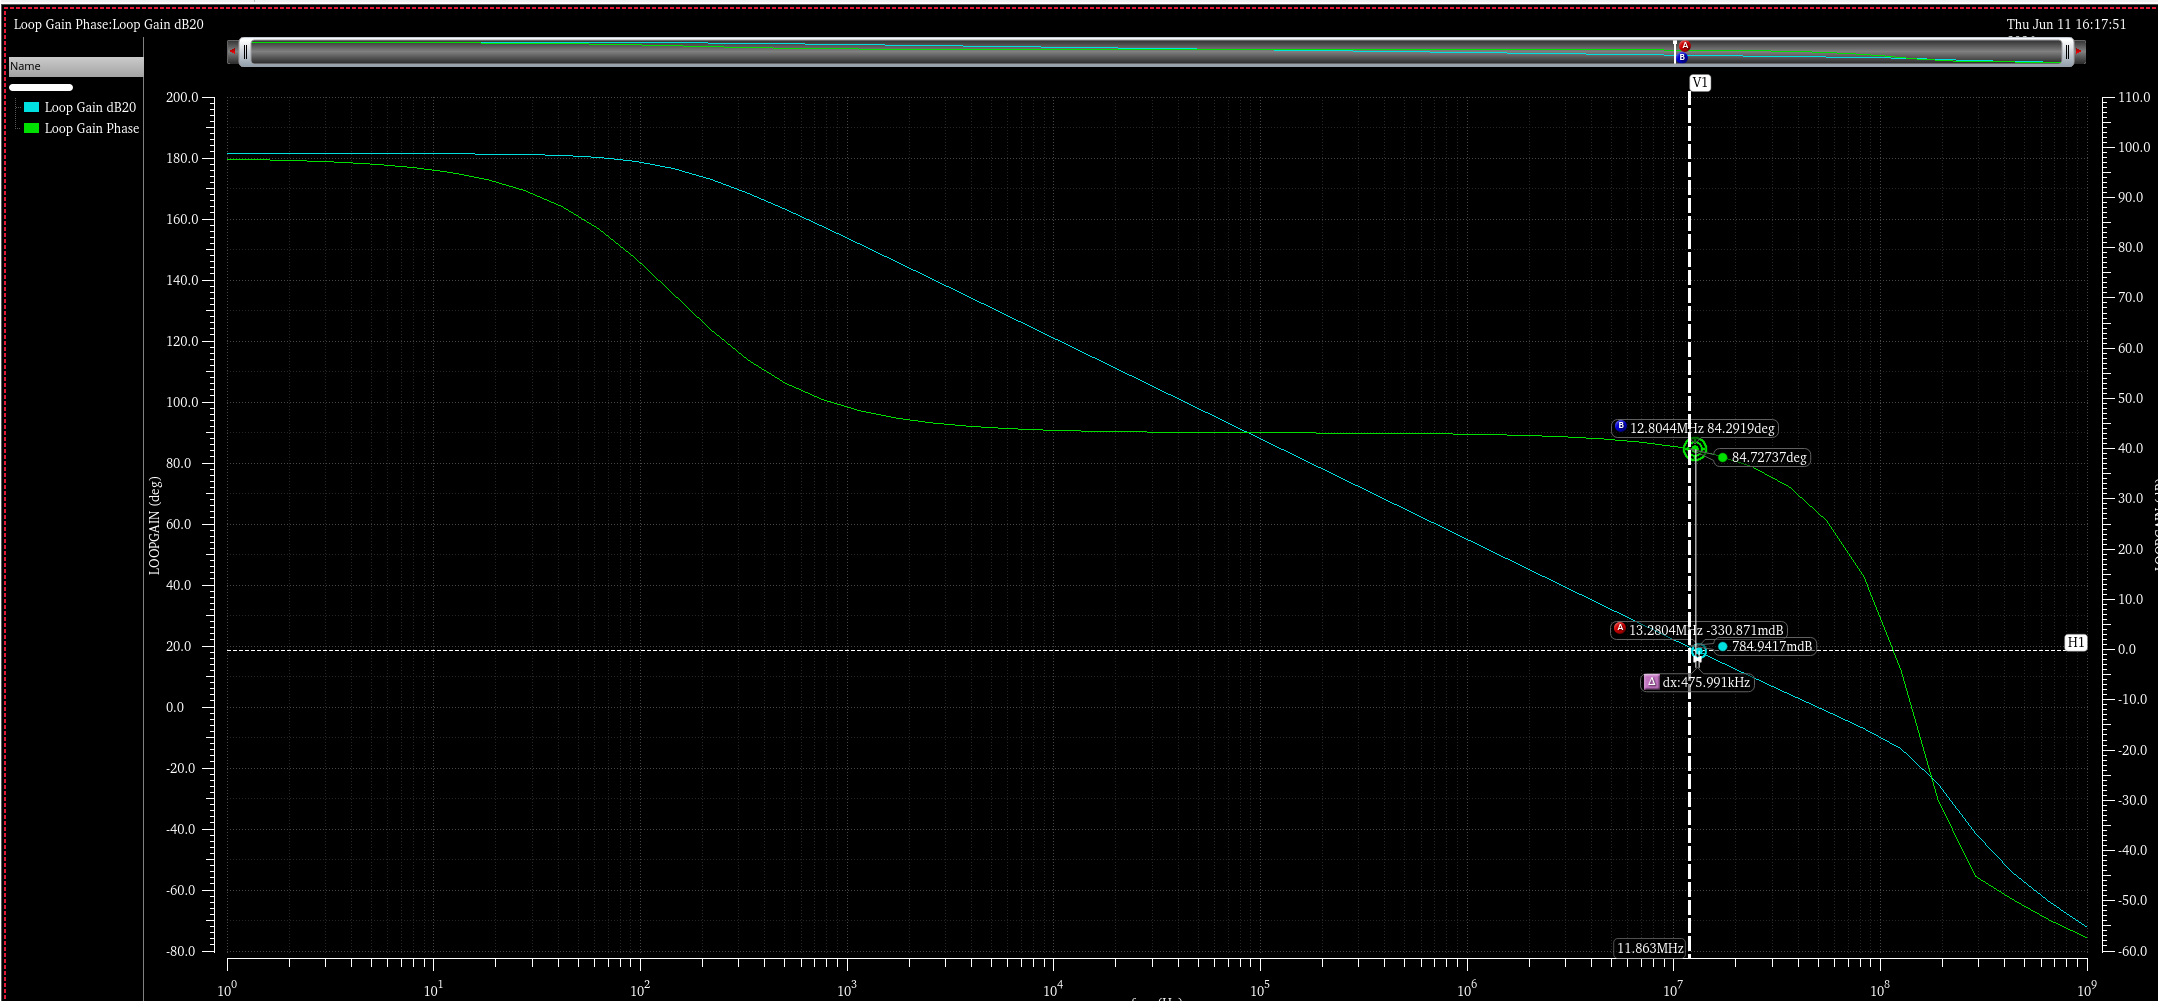This screenshot has height=1001, width=2158.
Task: Click the "11.863MHz" V1 position readout
Action: [1650, 948]
